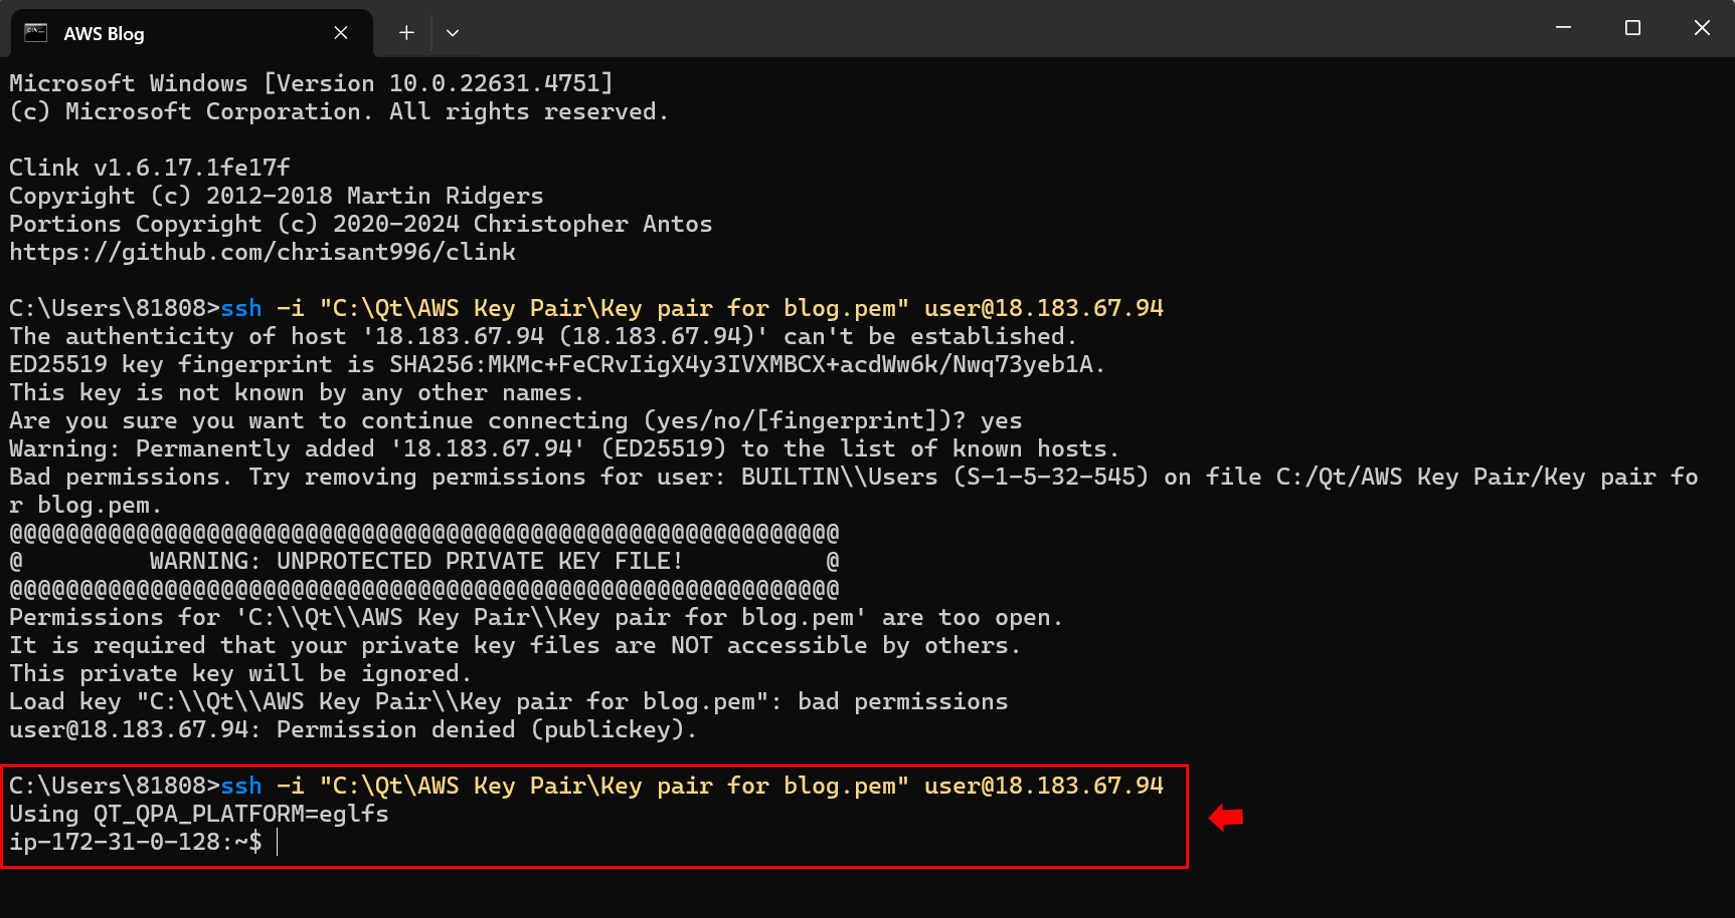
Task: Place cursor at the ip-172-31-0-128 prompt
Action: click(x=277, y=842)
